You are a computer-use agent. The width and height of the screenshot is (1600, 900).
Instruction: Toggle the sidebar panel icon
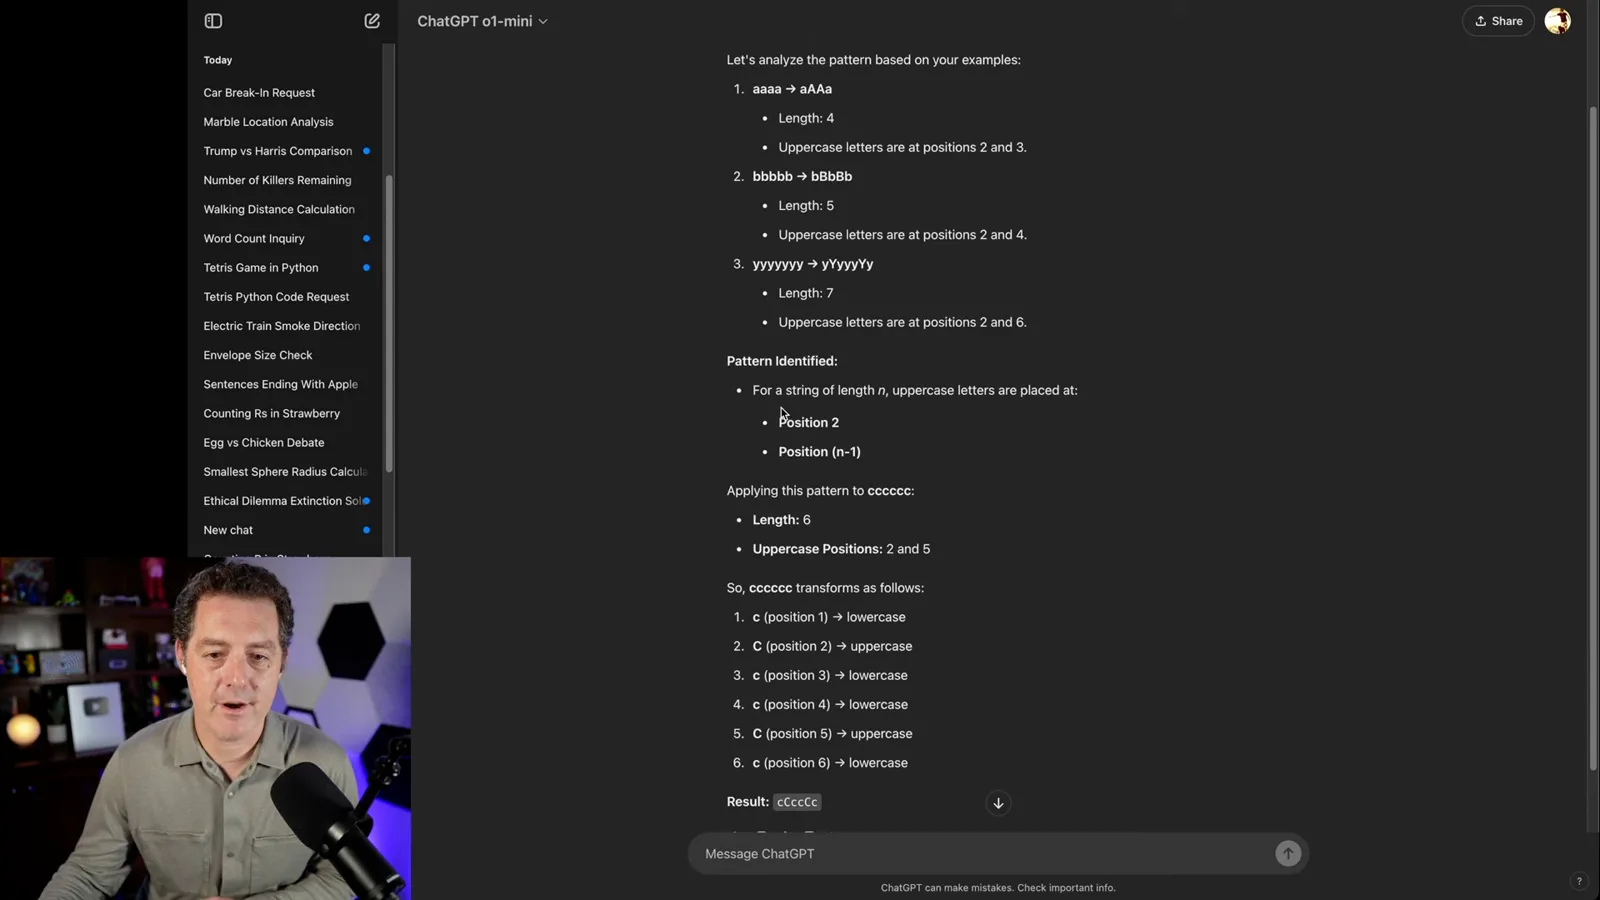(213, 21)
